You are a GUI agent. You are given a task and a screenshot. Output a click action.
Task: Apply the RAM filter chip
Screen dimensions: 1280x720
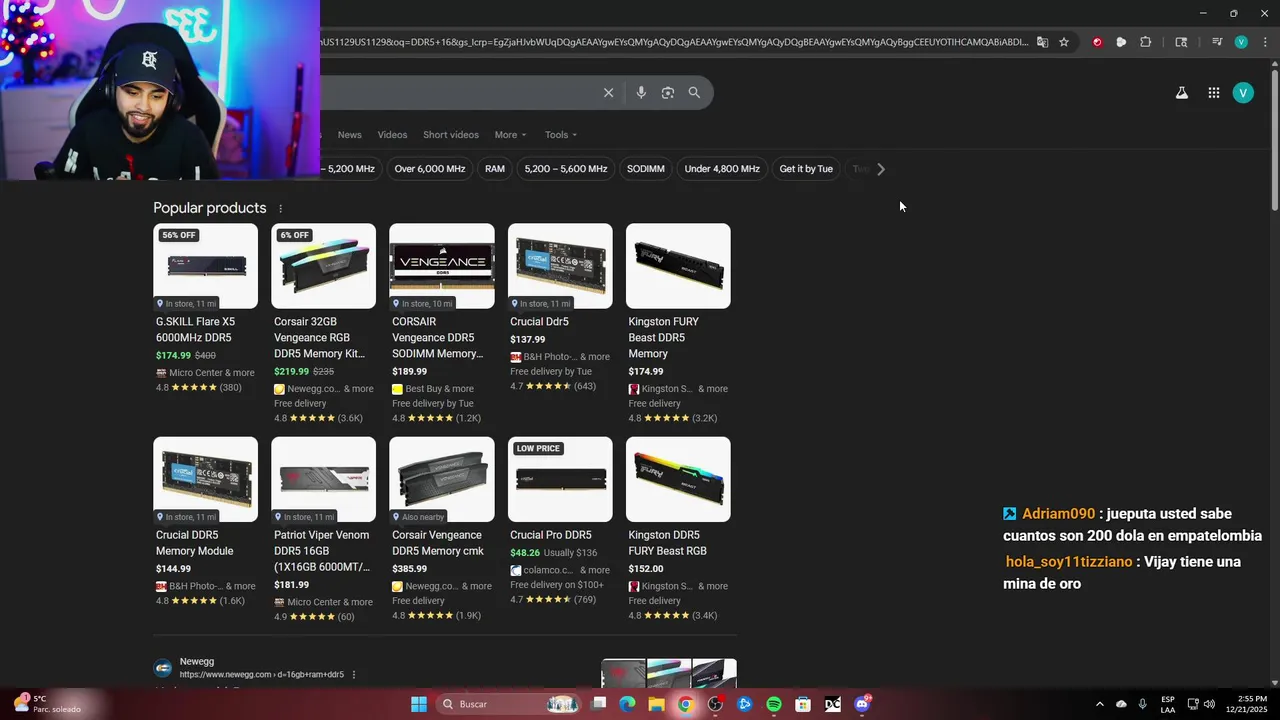[x=495, y=169]
